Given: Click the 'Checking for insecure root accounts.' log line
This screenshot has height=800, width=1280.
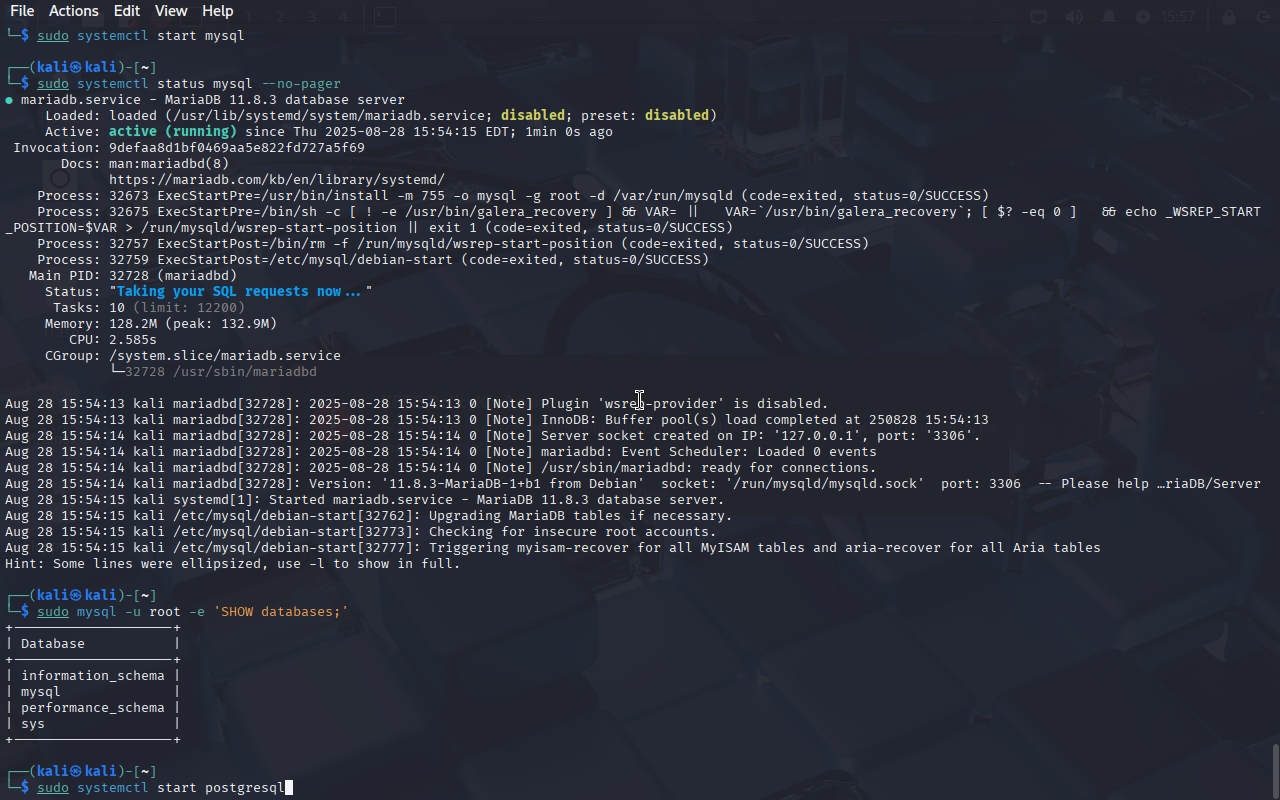Looking at the screenshot, I should pyautogui.click(x=361, y=531).
